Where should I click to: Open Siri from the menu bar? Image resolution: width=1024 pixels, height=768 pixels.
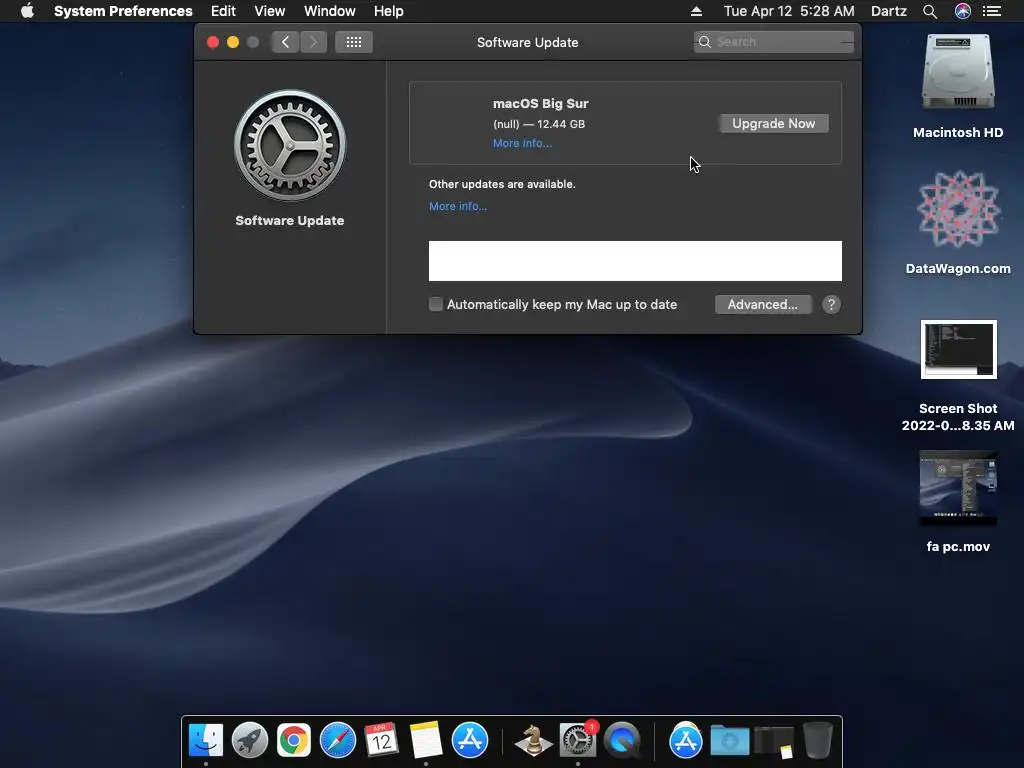pos(963,11)
